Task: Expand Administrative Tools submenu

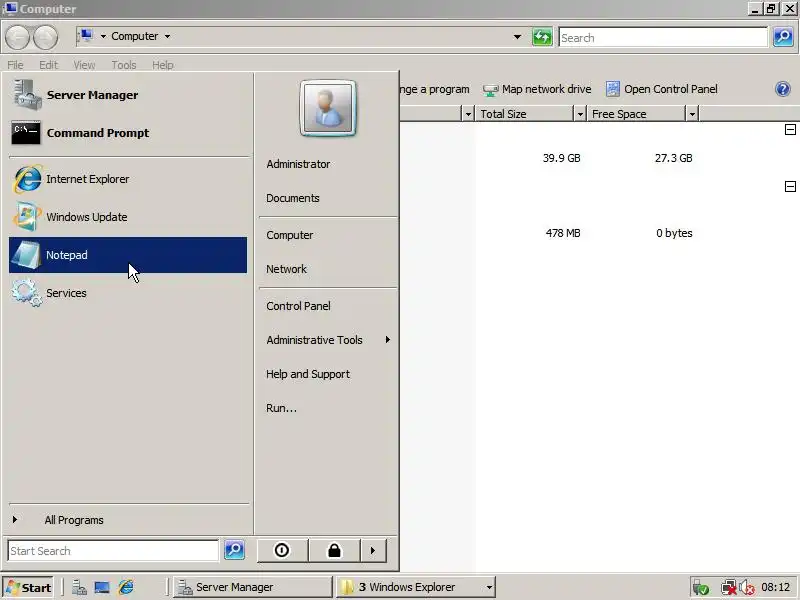Action: click(328, 340)
